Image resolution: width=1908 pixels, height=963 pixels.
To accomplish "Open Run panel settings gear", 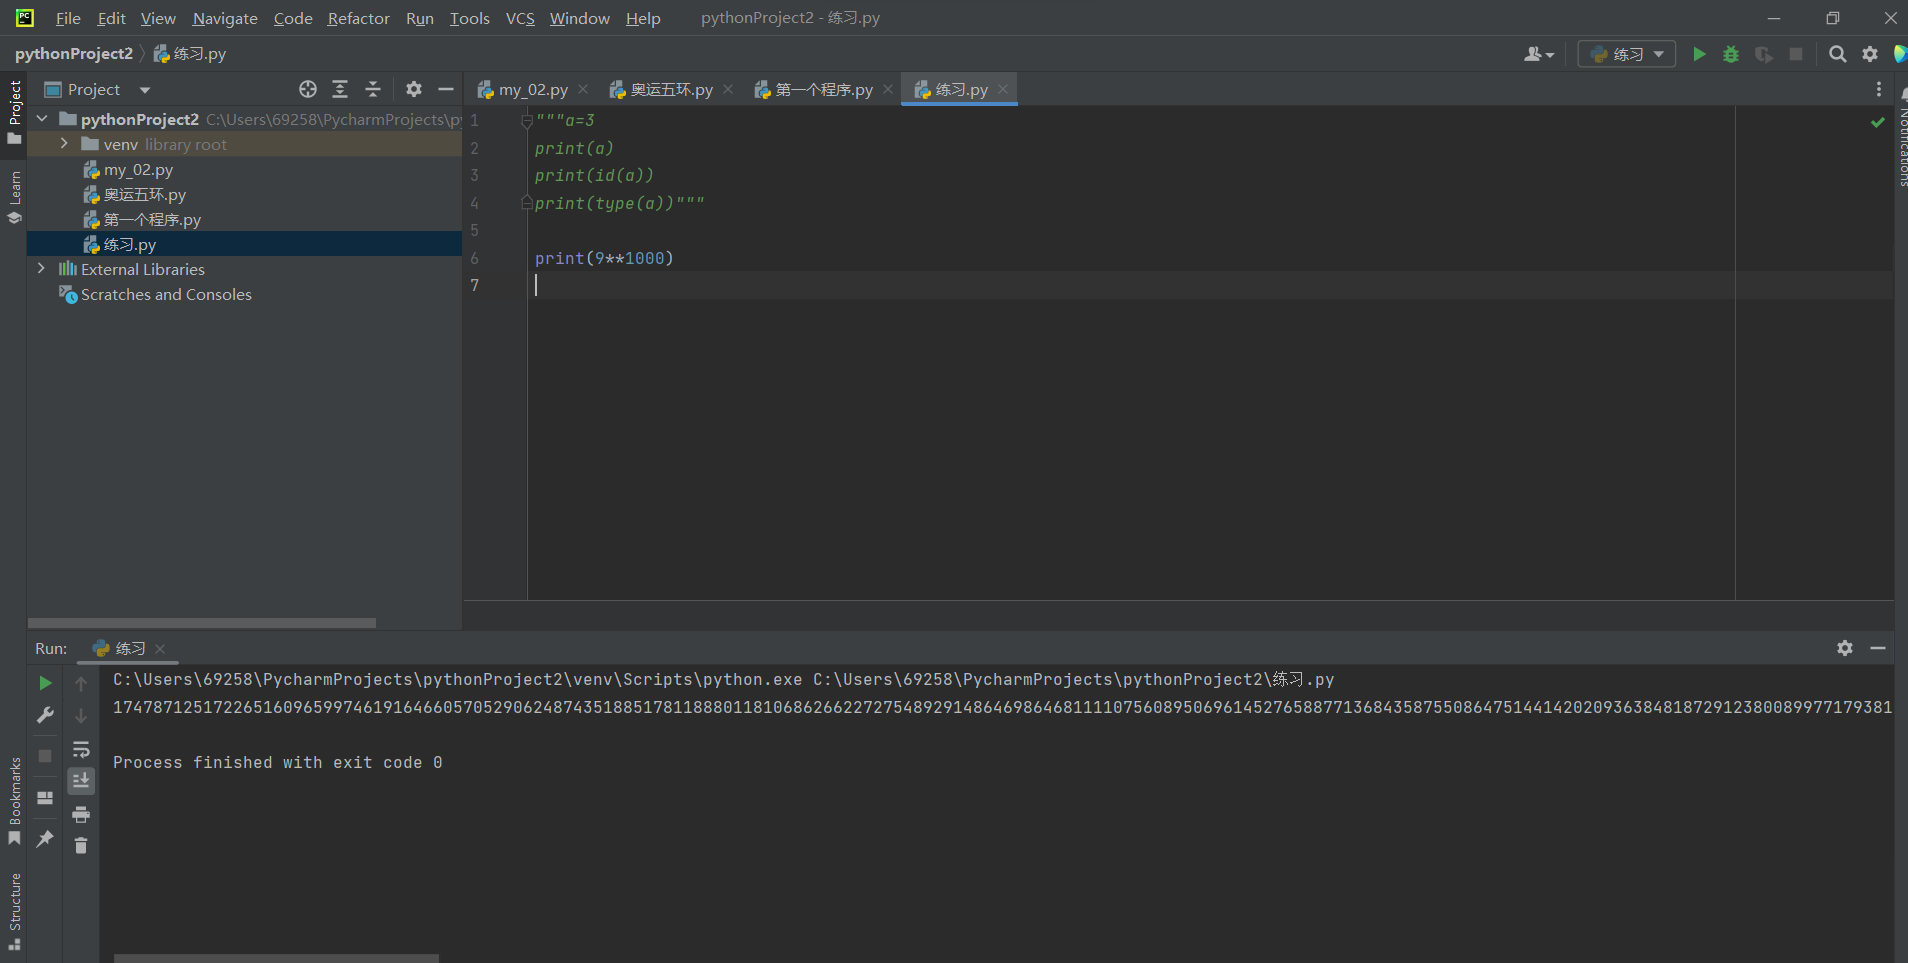I will (x=1845, y=648).
